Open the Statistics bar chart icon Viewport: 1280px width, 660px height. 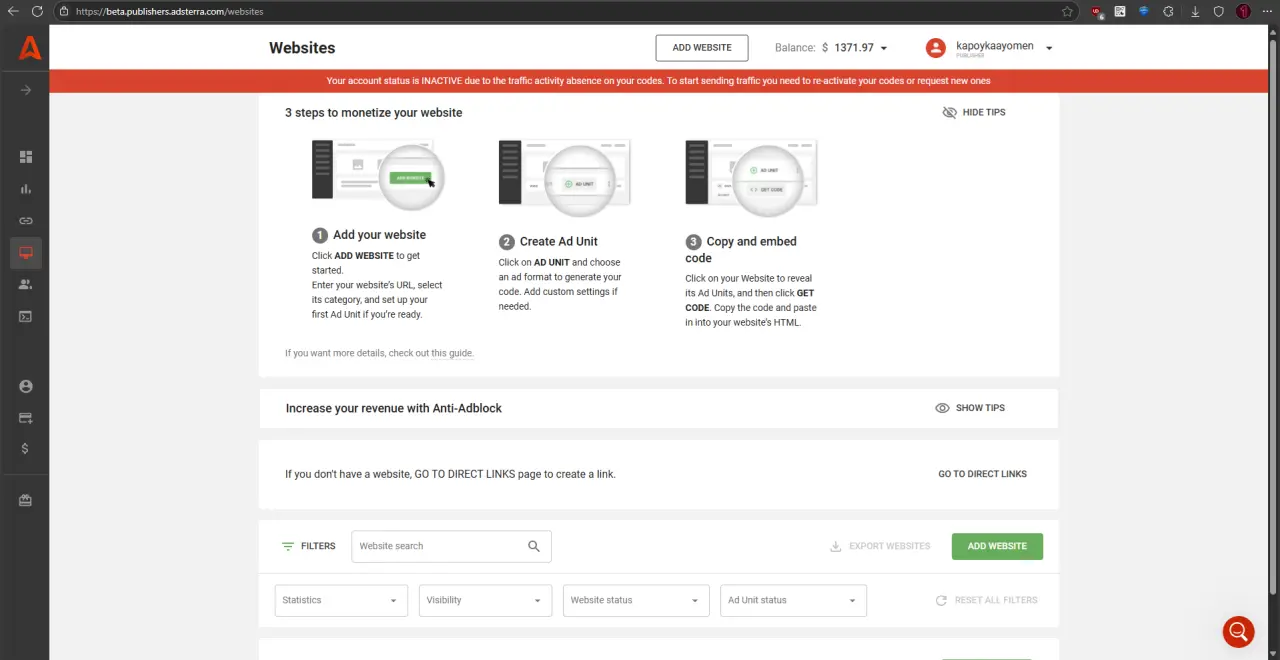point(26,189)
